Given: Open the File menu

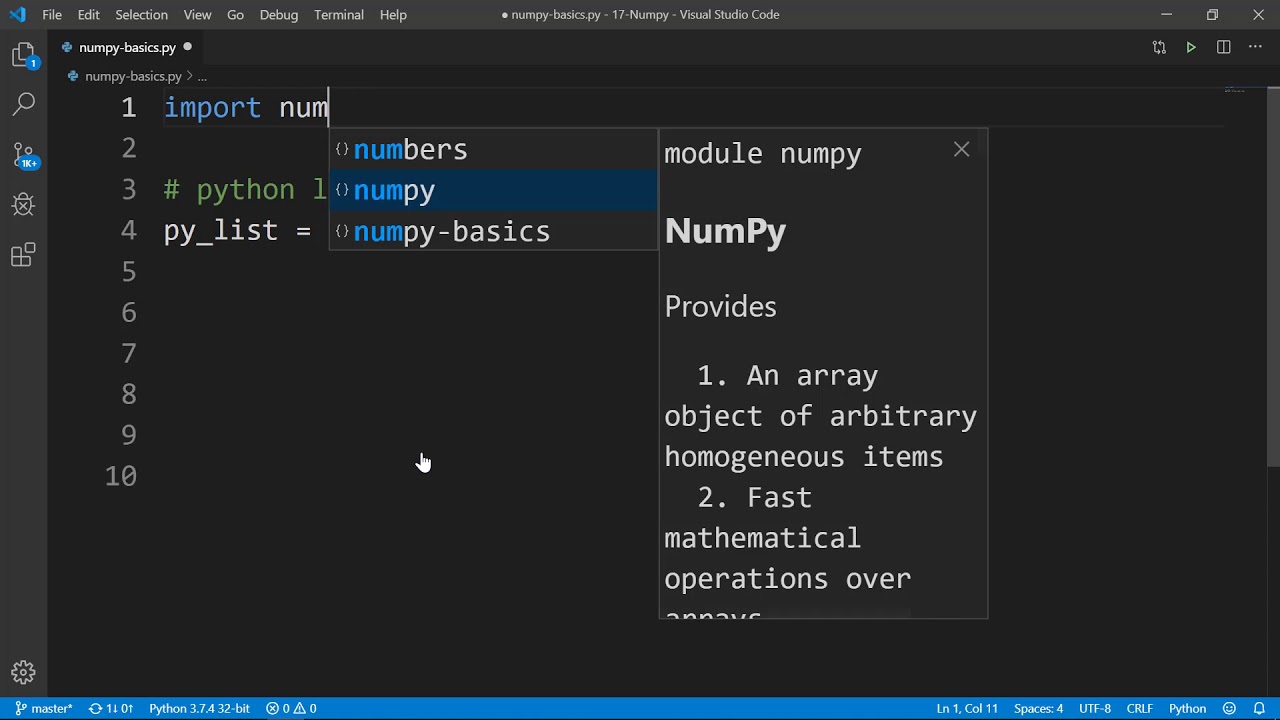Looking at the screenshot, I should click(52, 14).
